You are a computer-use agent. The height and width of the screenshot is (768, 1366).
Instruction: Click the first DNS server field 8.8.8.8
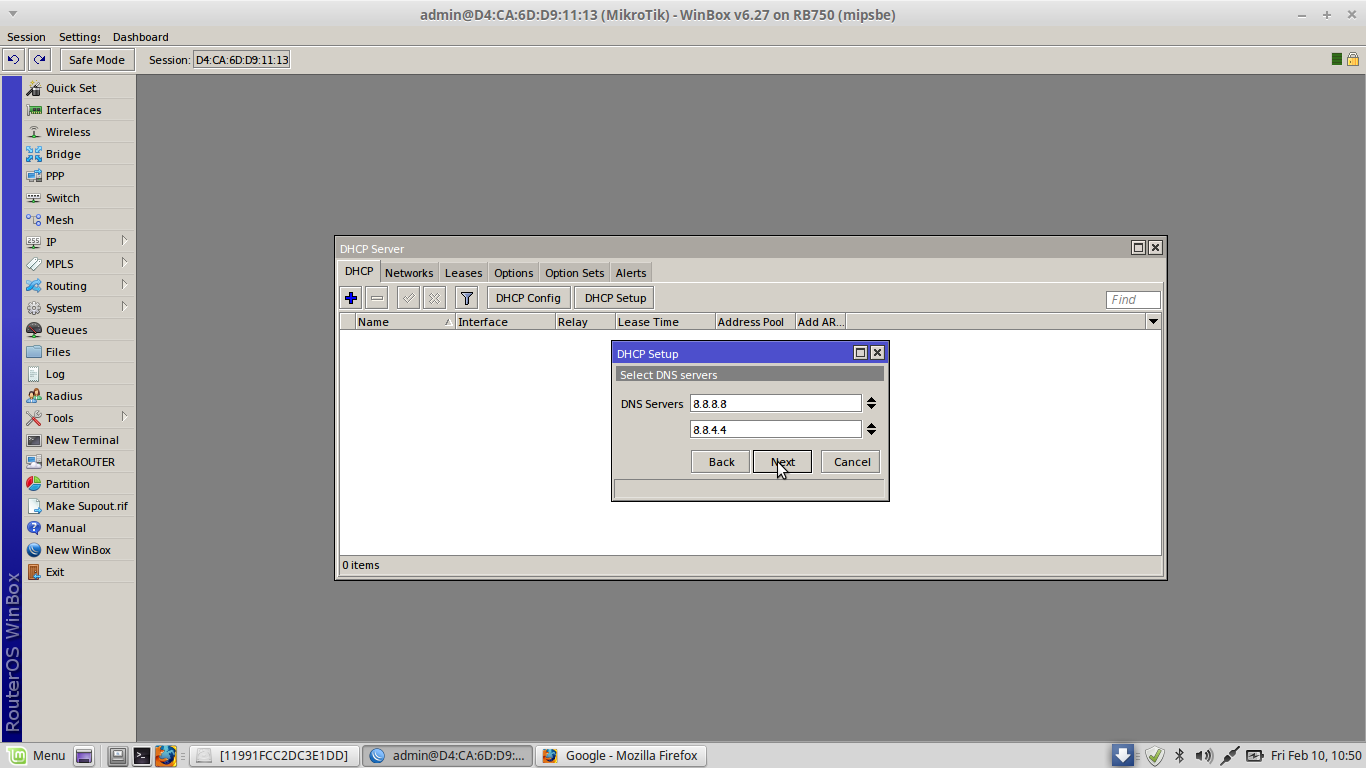776,403
